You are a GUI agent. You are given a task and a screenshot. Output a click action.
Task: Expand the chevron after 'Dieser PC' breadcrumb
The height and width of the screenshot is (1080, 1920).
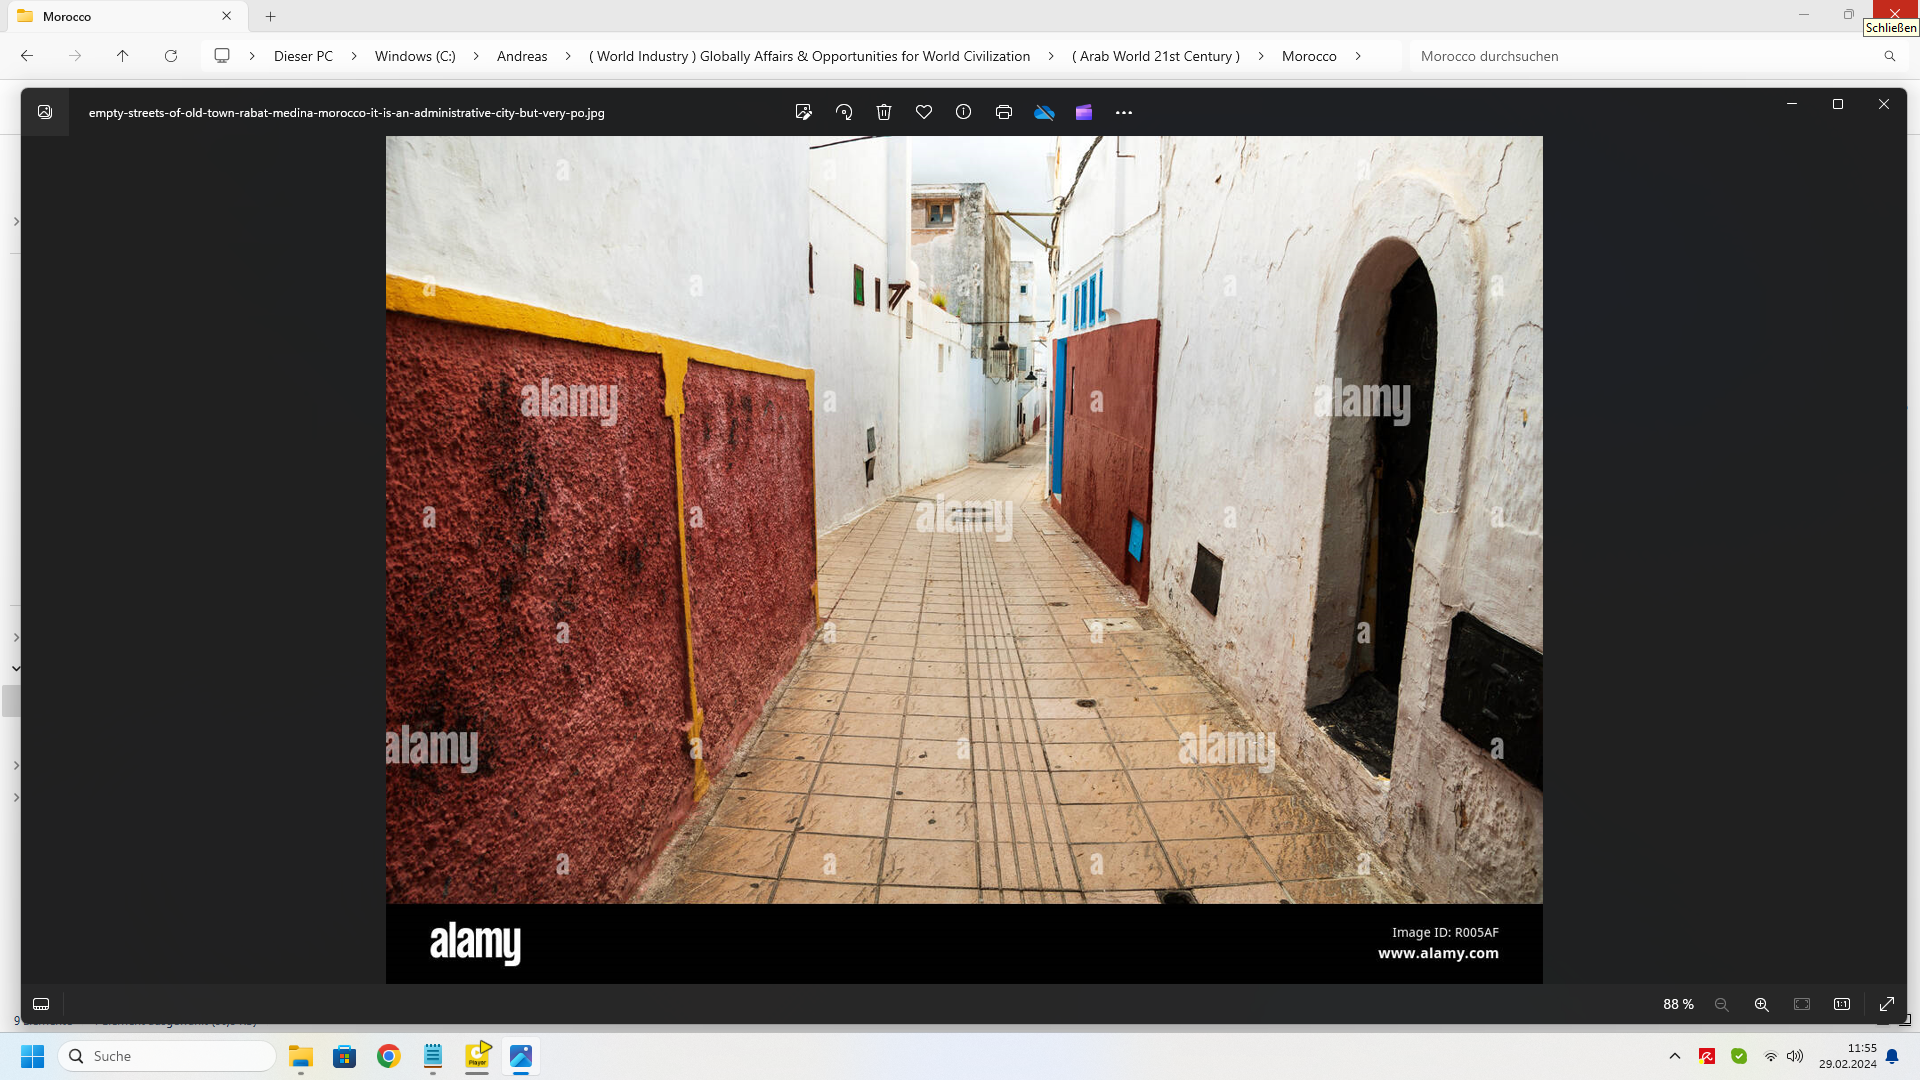[354, 56]
